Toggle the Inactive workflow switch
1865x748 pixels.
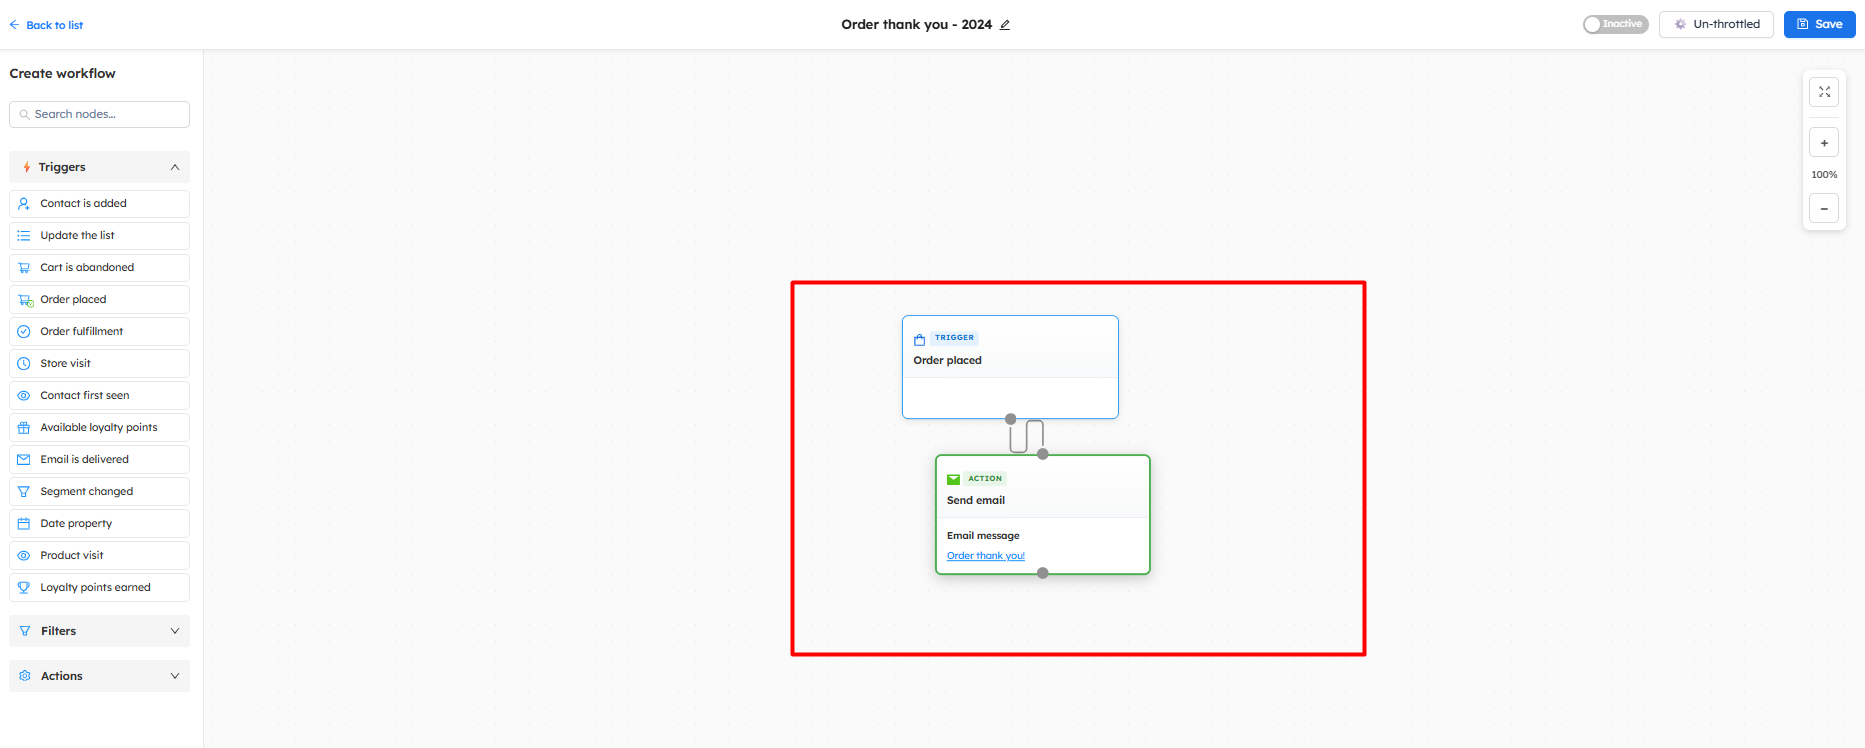coord(1614,24)
